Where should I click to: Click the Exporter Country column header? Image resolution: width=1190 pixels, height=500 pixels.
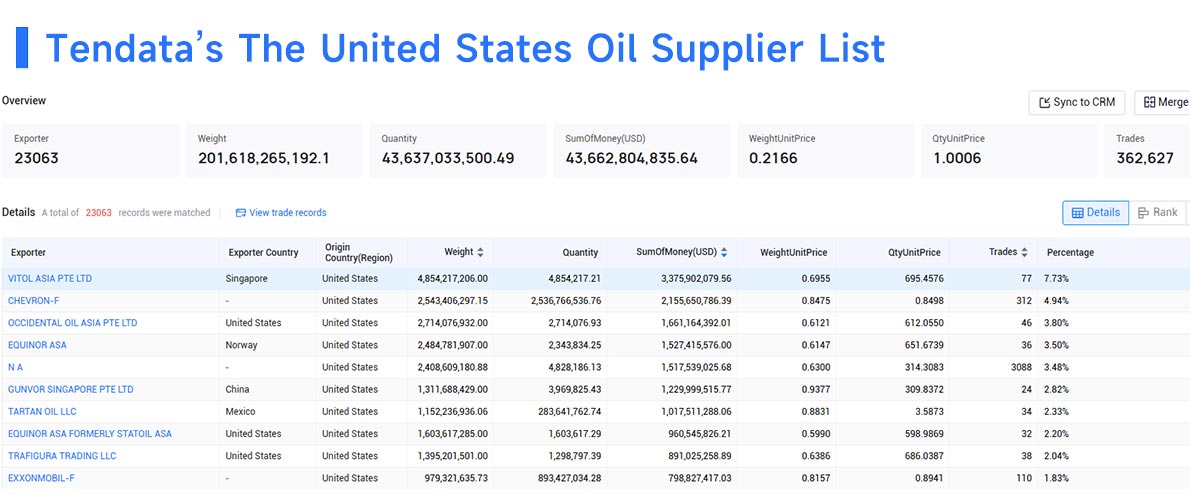coord(263,253)
